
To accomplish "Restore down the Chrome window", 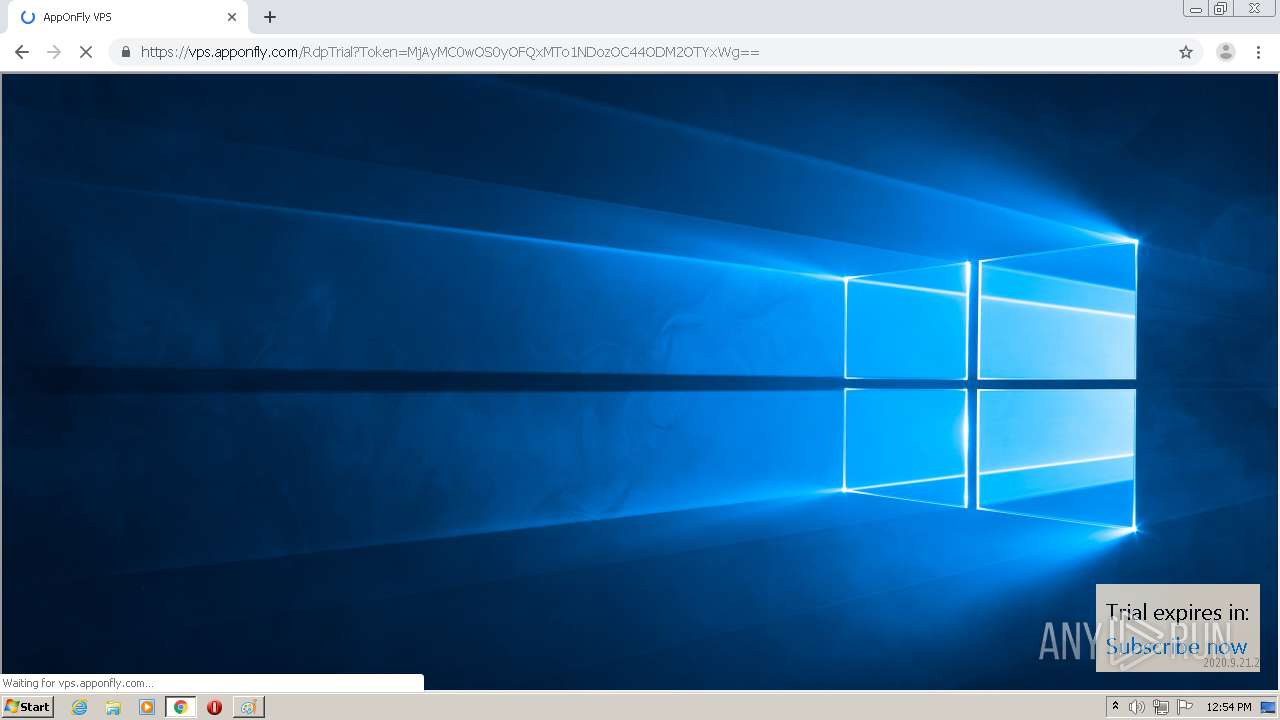I will [x=1220, y=9].
